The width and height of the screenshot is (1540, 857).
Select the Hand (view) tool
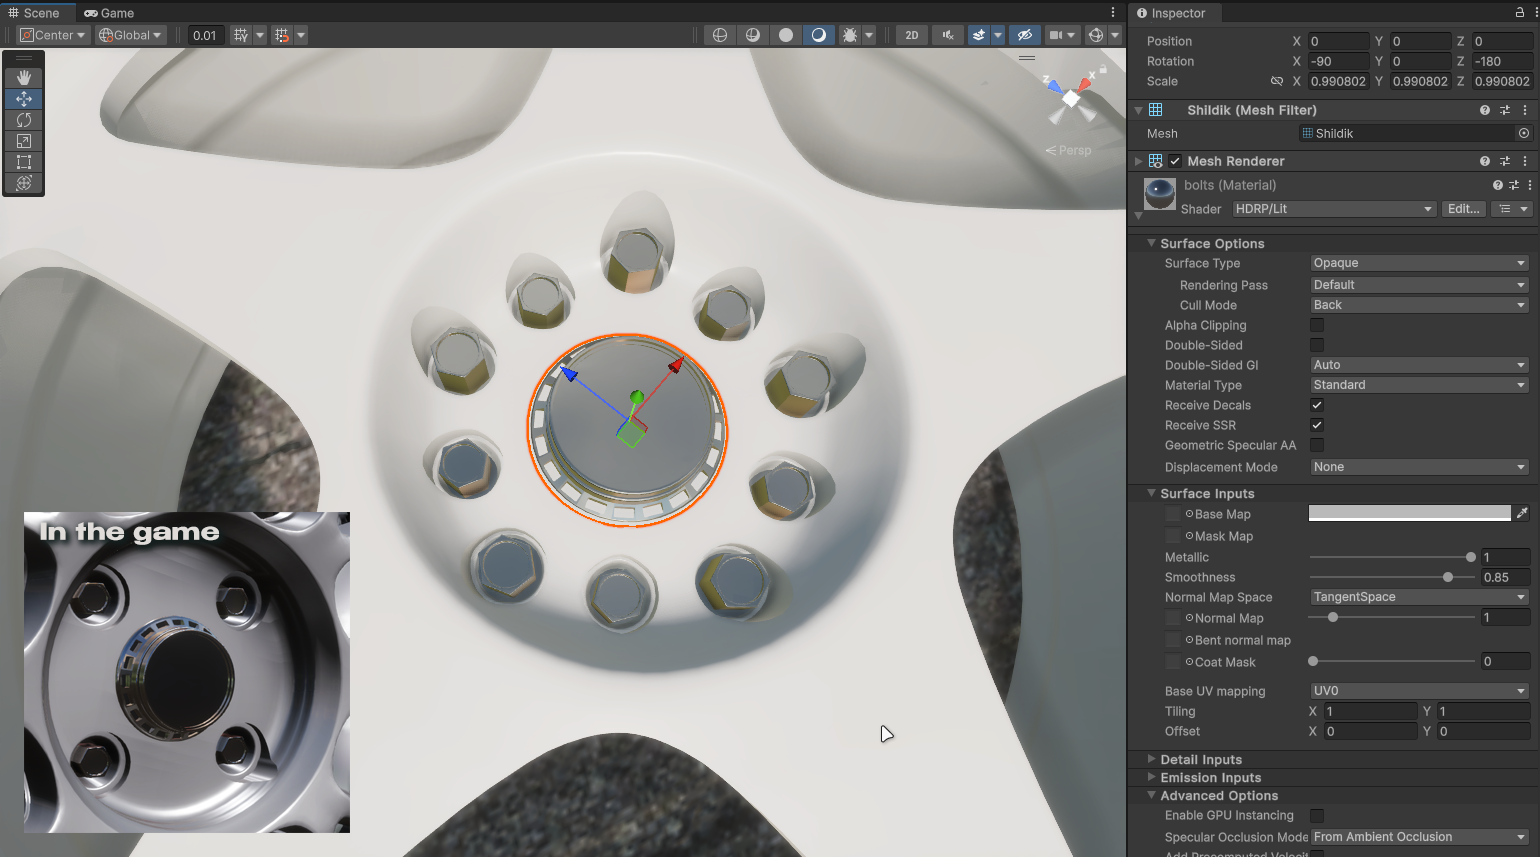[24, 78]
